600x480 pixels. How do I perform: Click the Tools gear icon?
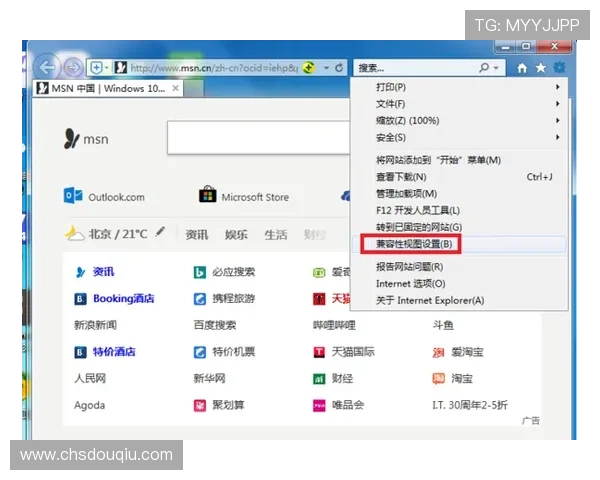[x=559, y=68]
